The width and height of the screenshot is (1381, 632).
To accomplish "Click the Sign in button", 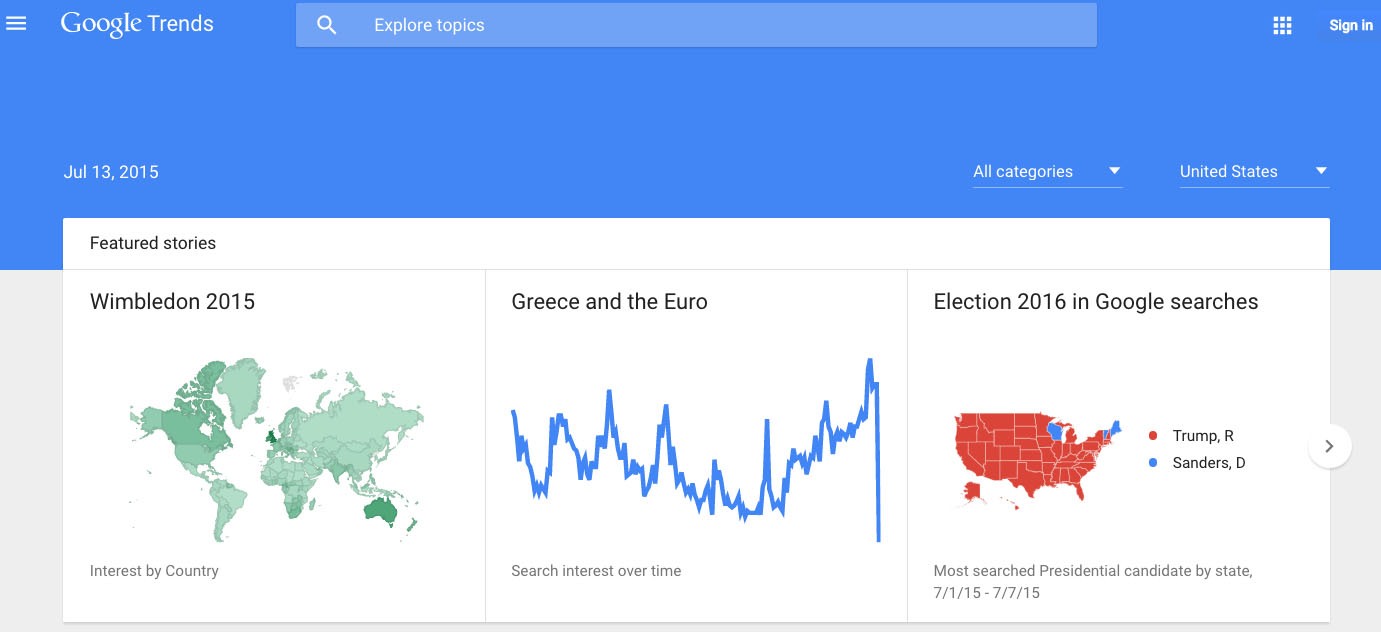I will (x=1350, y=25).
